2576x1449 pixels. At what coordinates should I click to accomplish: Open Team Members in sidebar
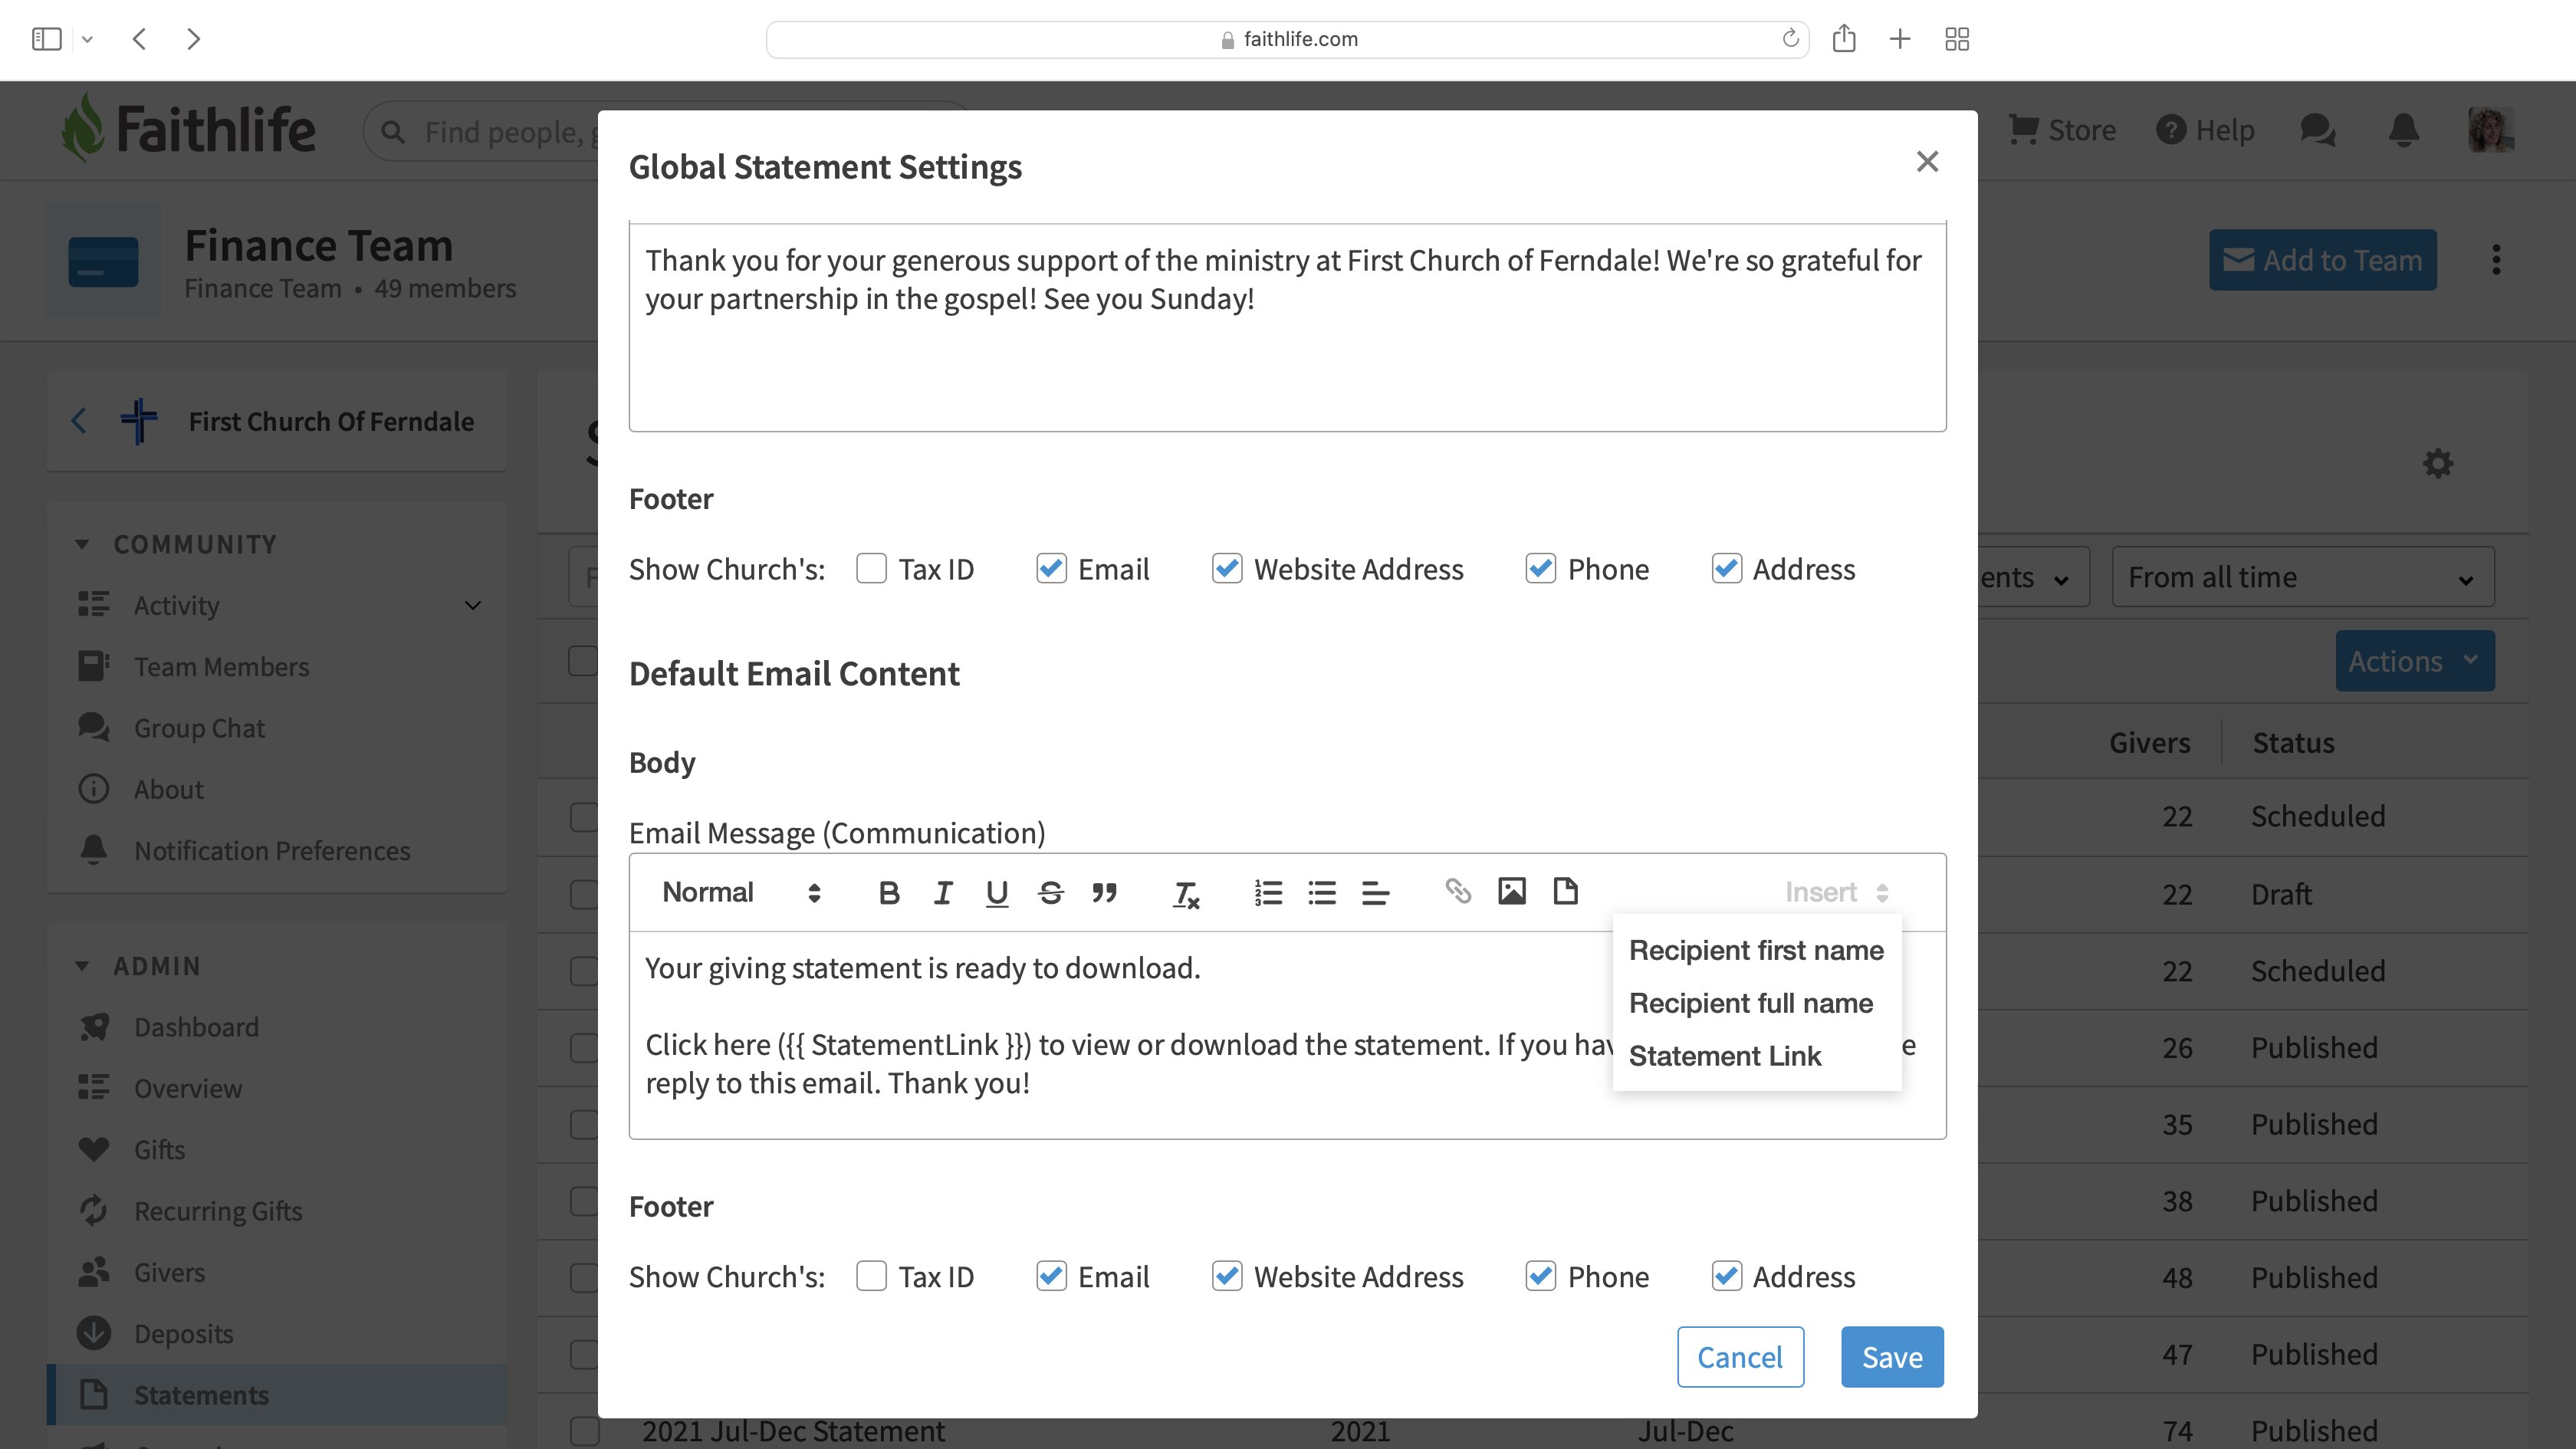tap(221, 667)
